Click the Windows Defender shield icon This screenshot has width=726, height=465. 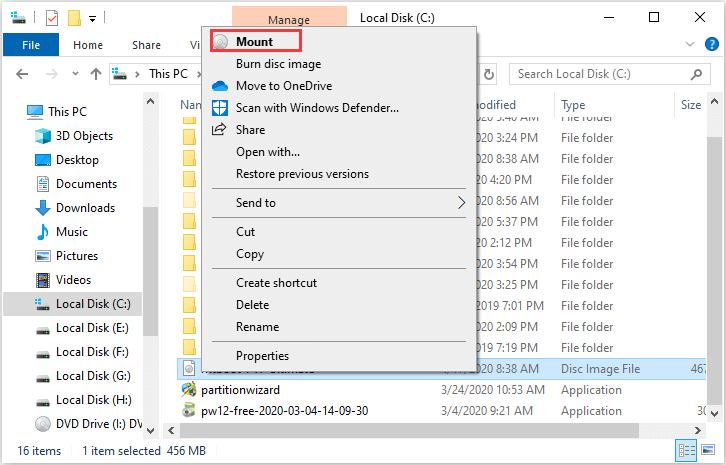click(x=219, y=108)
